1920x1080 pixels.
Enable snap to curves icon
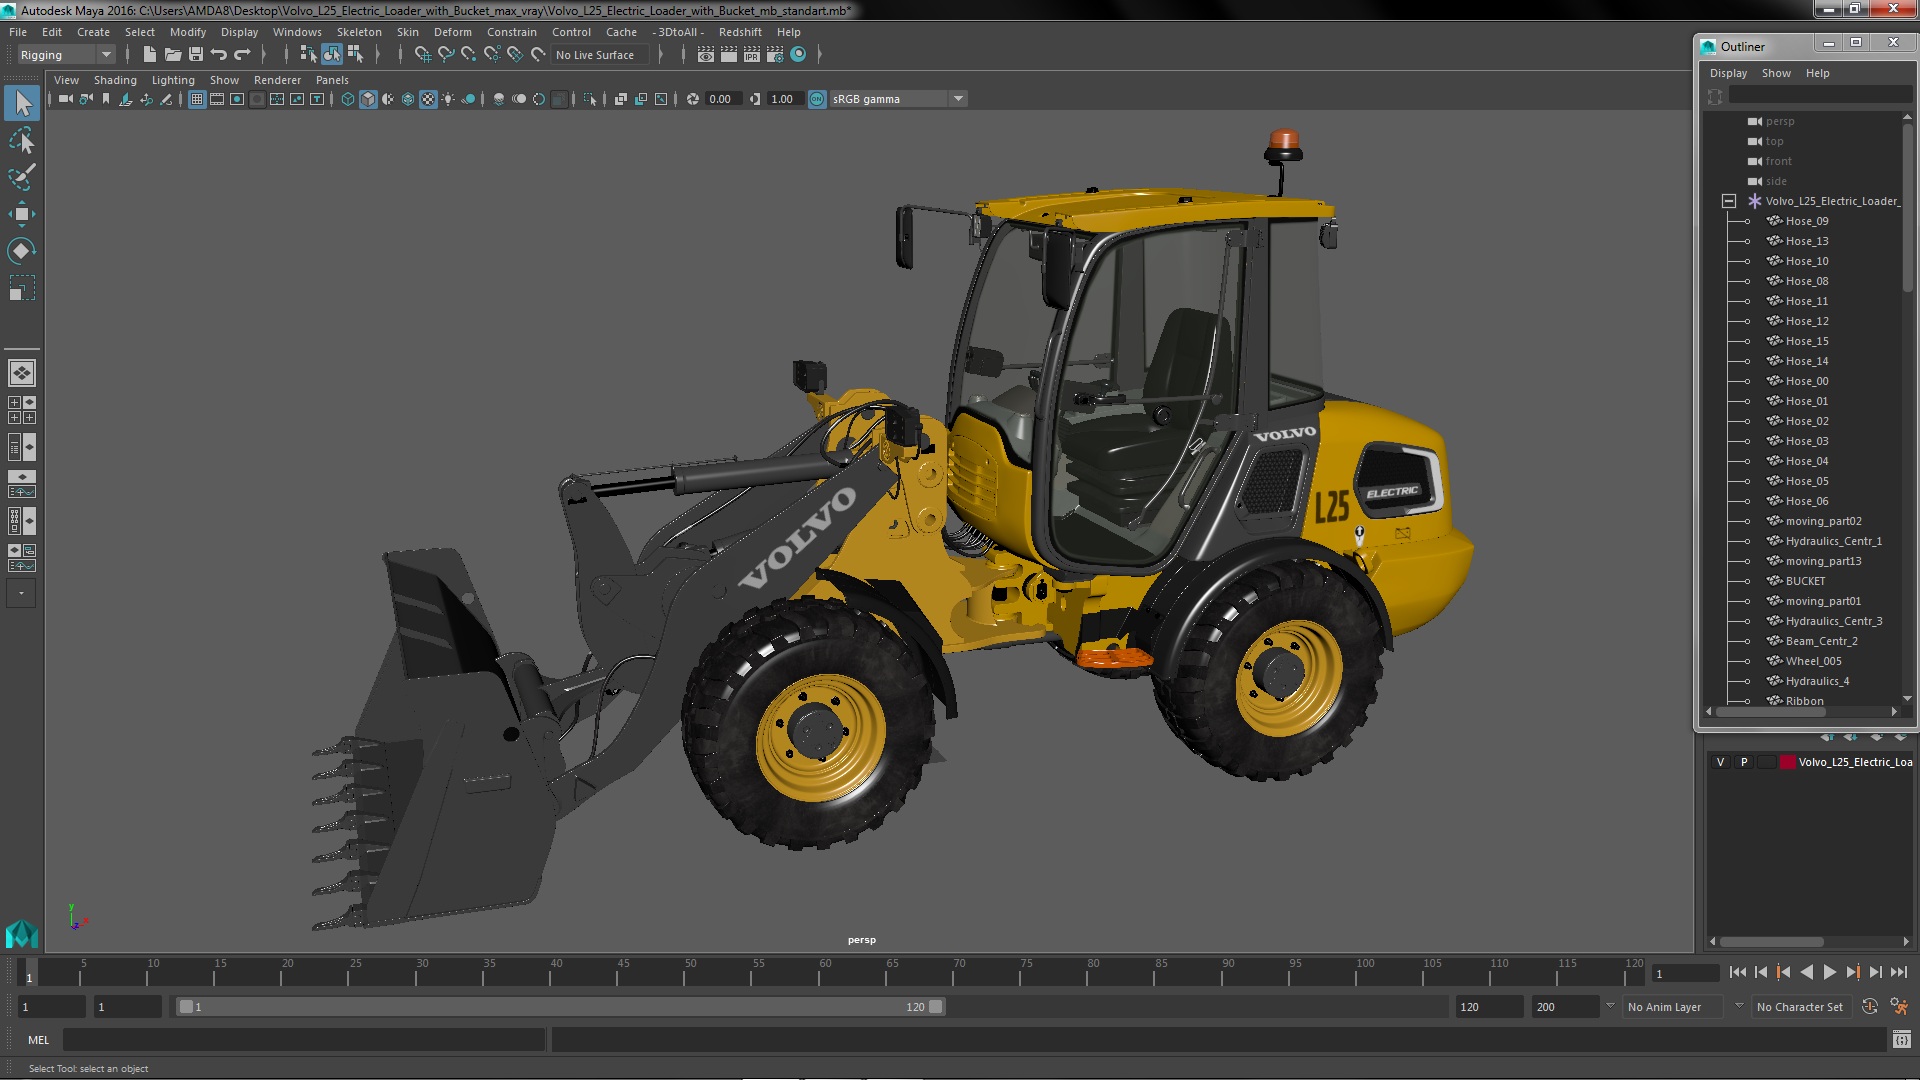[446, 55]
